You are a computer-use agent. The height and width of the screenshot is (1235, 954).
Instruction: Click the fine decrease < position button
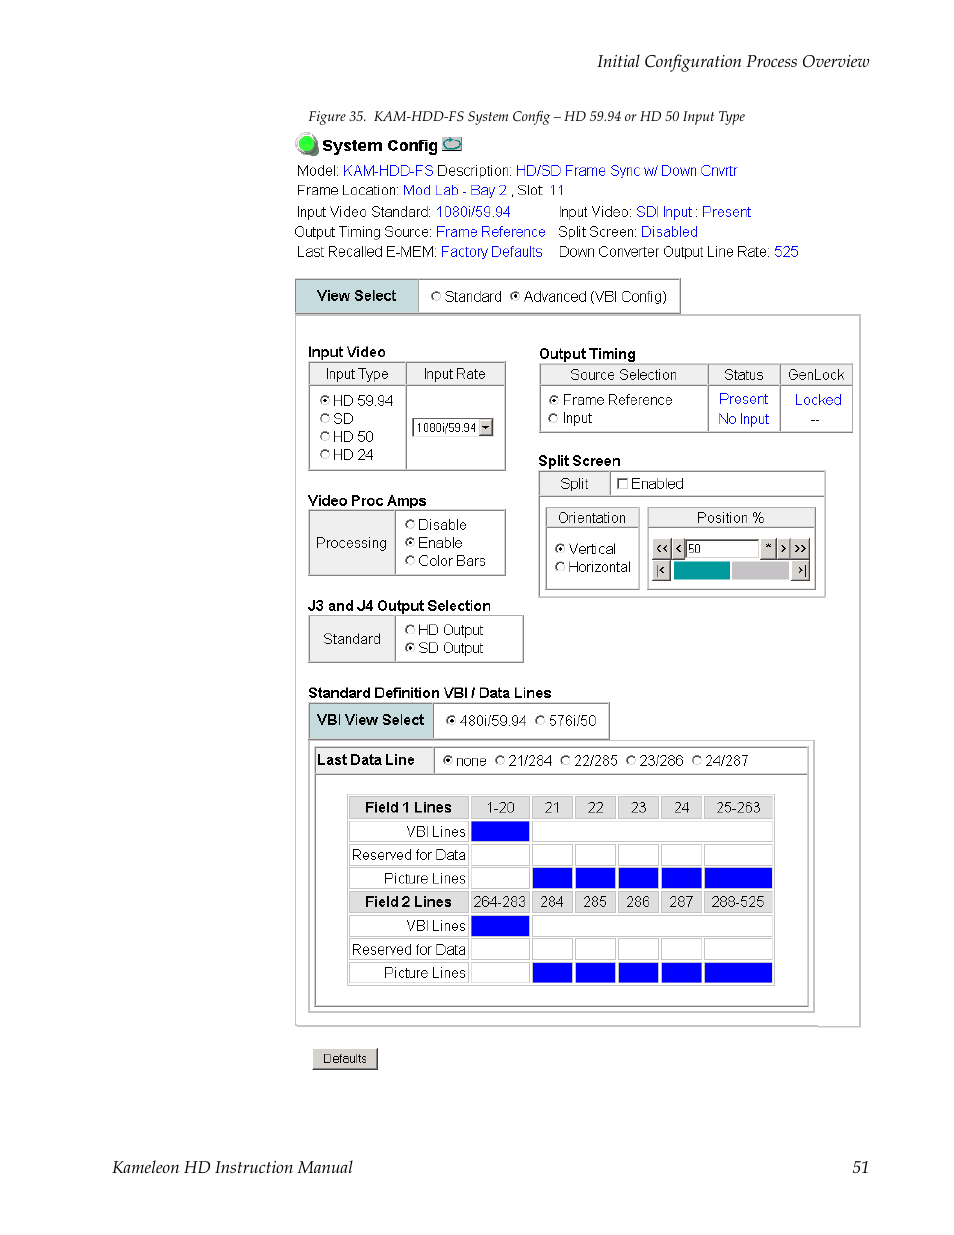[679, 548]
